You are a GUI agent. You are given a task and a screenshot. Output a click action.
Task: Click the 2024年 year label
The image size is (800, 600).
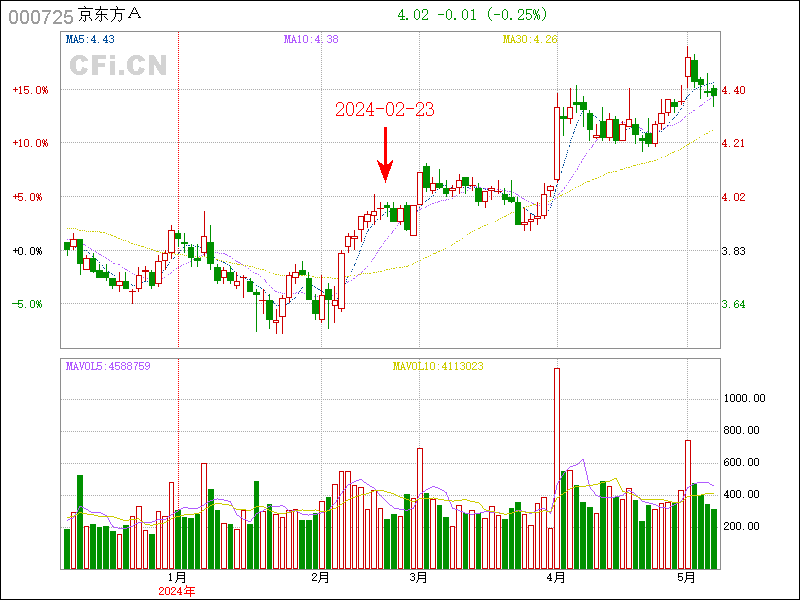click(177, 591)
